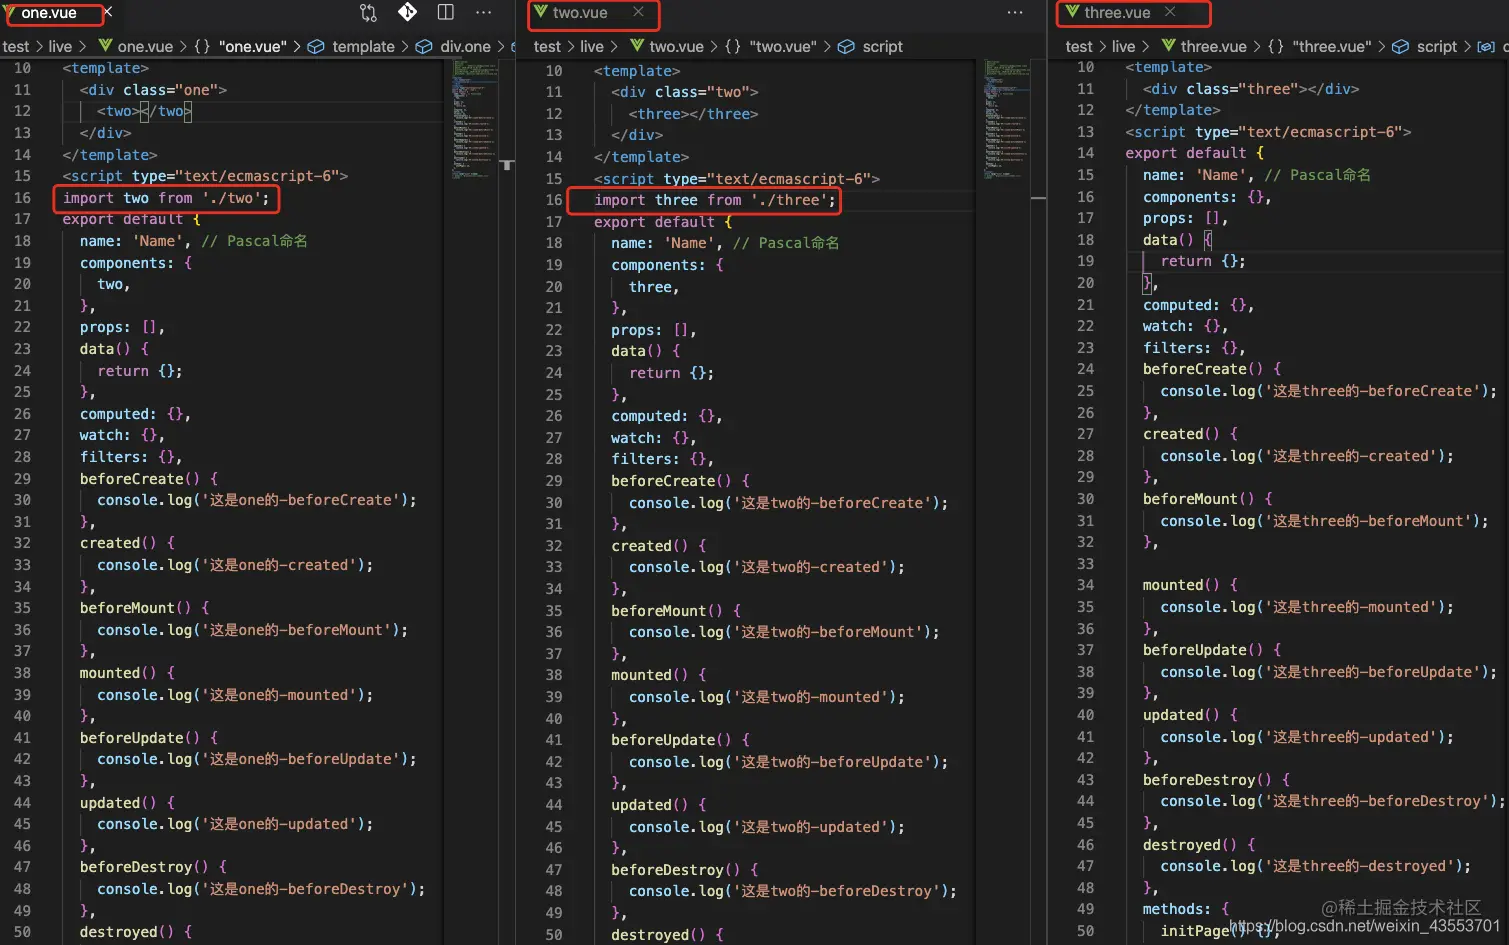The image size is (1509, 945).
Task: Click the <two></two> tag in one.vue
Action: tap(144, 111)
